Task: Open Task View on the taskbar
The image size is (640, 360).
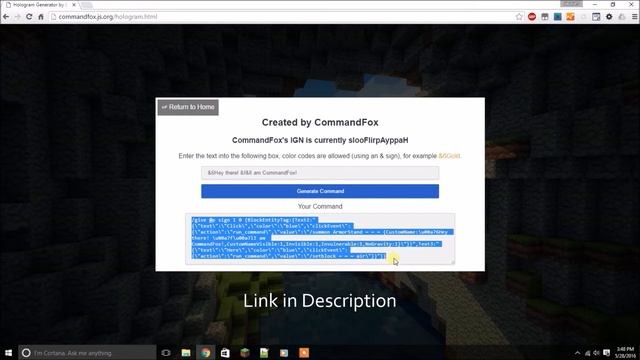Action: pyautogui.click(x=166, y=353)
